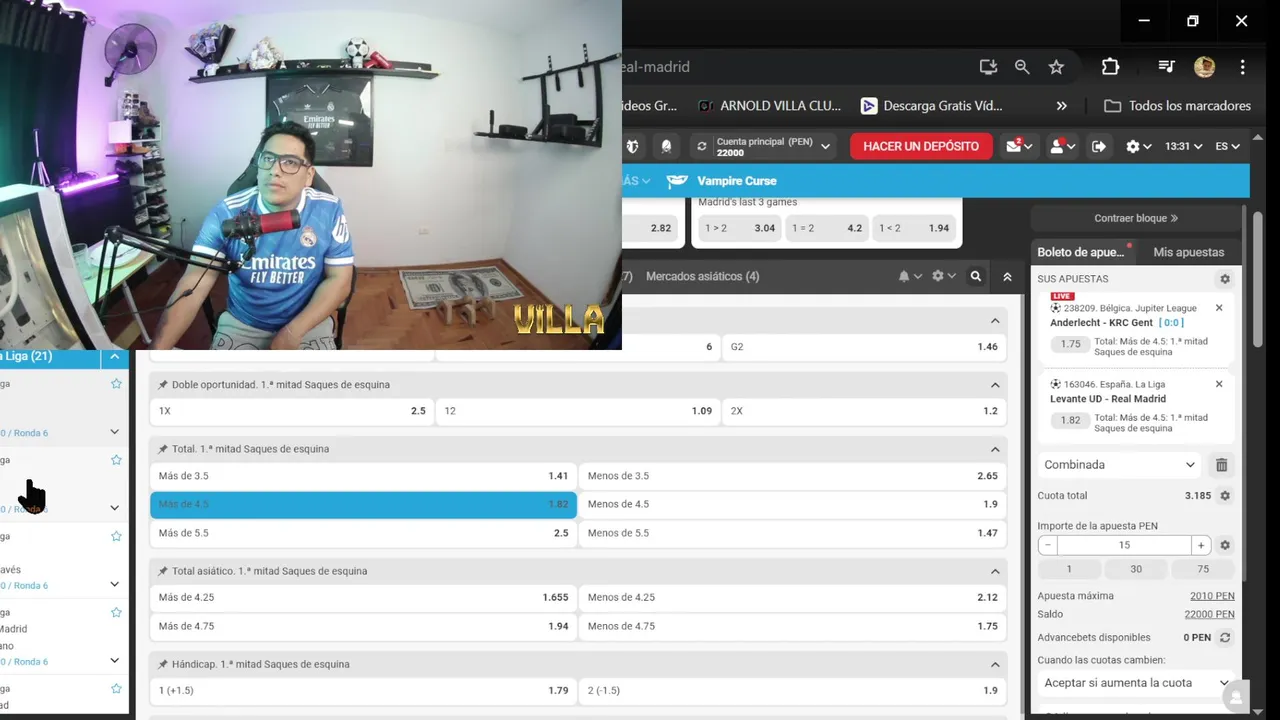1280x720 pixels.
Task: Collapse Total 1.ª mitad Saques de esquina section
Action: pyautogui.click(x=995, y=449)
